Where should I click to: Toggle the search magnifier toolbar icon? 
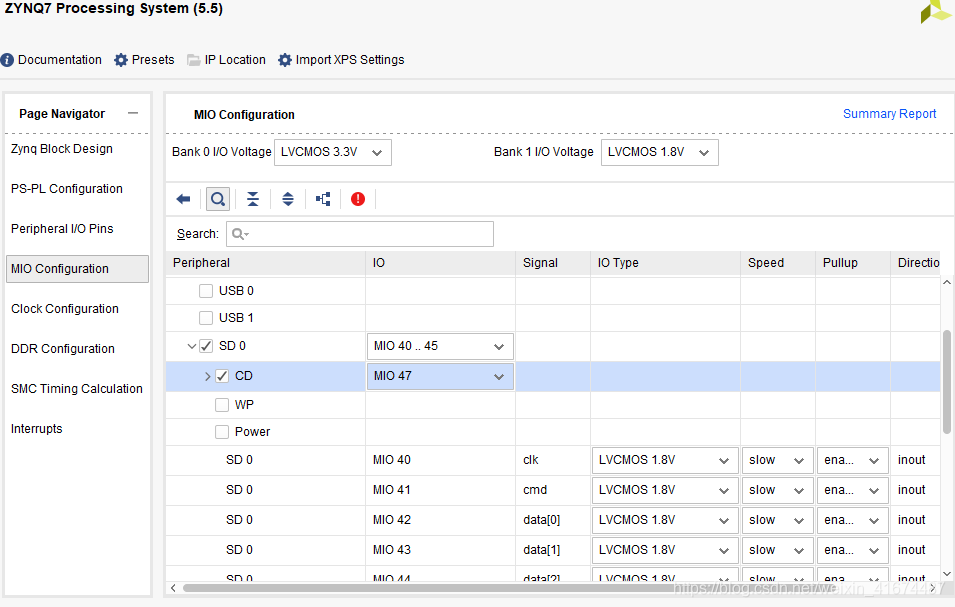(x=218, y=199)
